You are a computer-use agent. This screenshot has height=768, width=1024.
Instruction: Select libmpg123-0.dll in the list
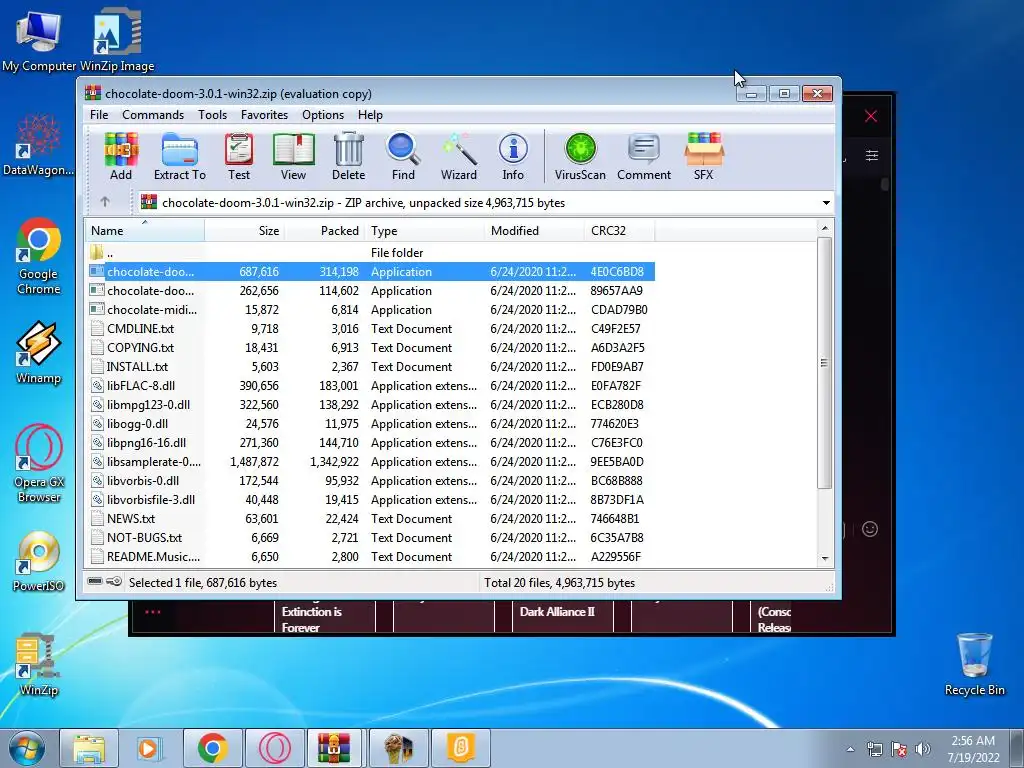click(370, 404)
